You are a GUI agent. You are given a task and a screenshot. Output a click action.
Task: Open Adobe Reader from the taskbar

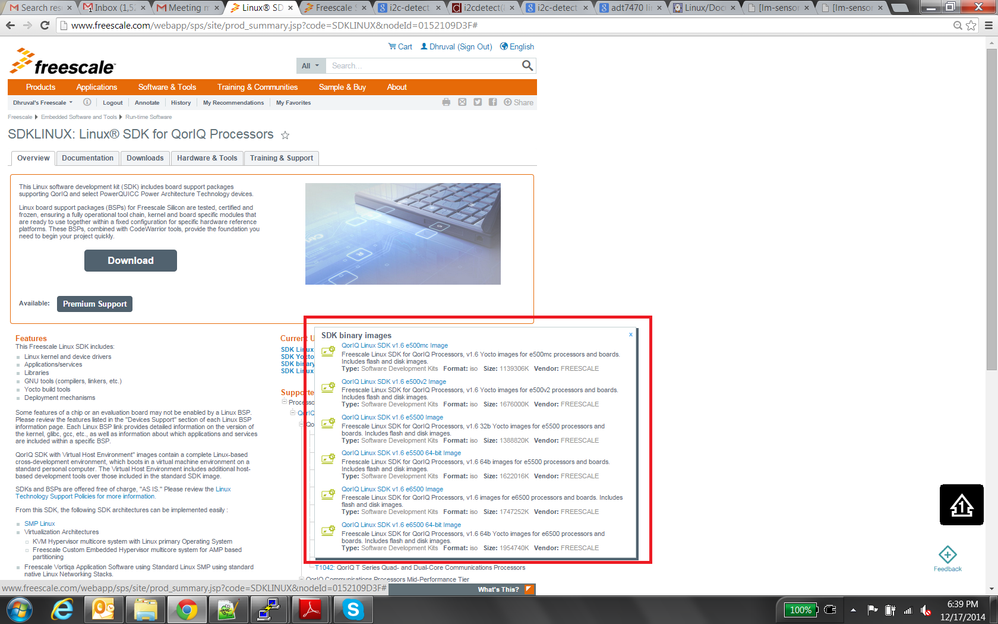[x=310, y=609]
